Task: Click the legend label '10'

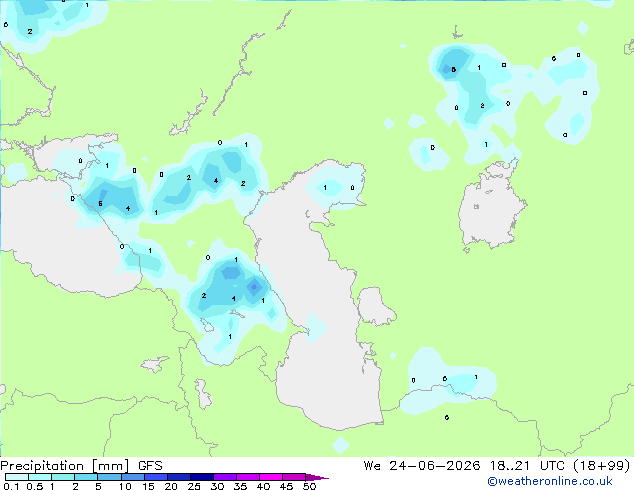Action: 125,486
